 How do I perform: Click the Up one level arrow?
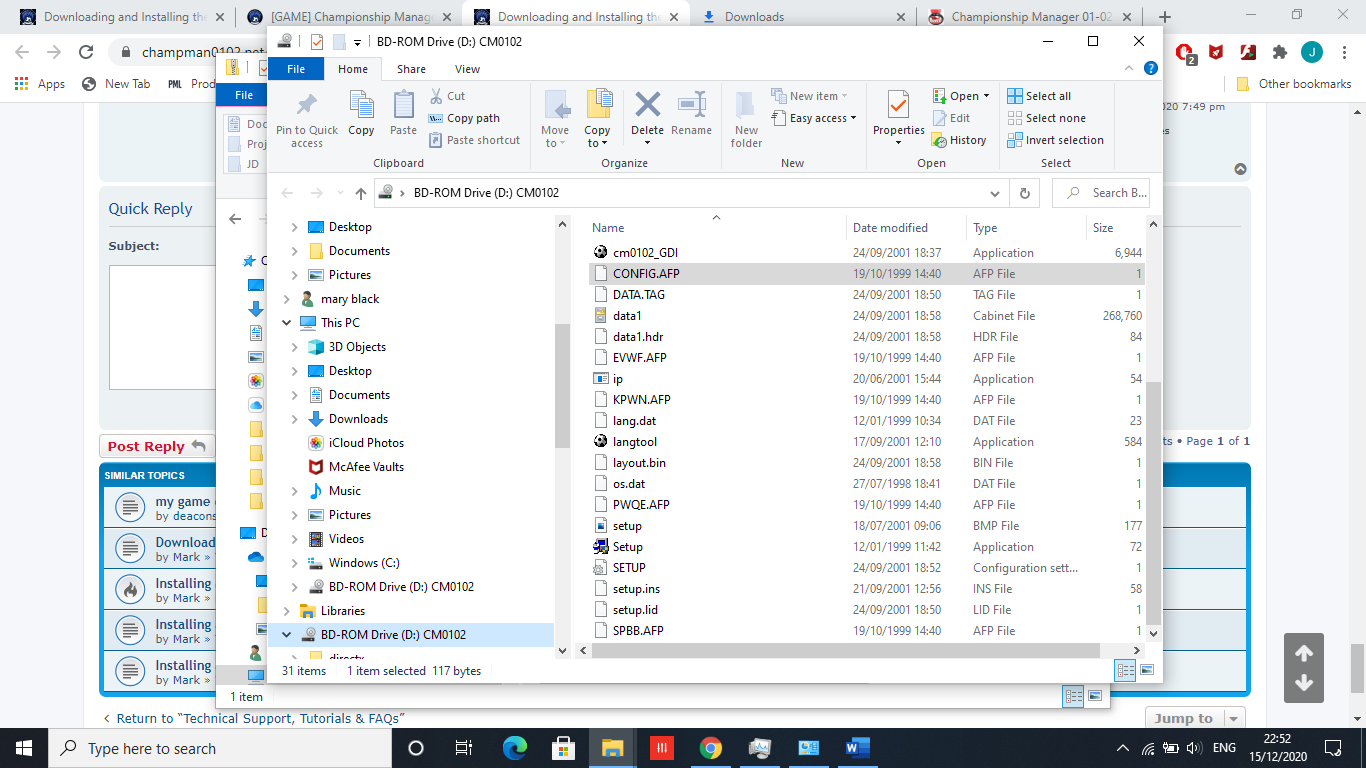tap(361, 193)
